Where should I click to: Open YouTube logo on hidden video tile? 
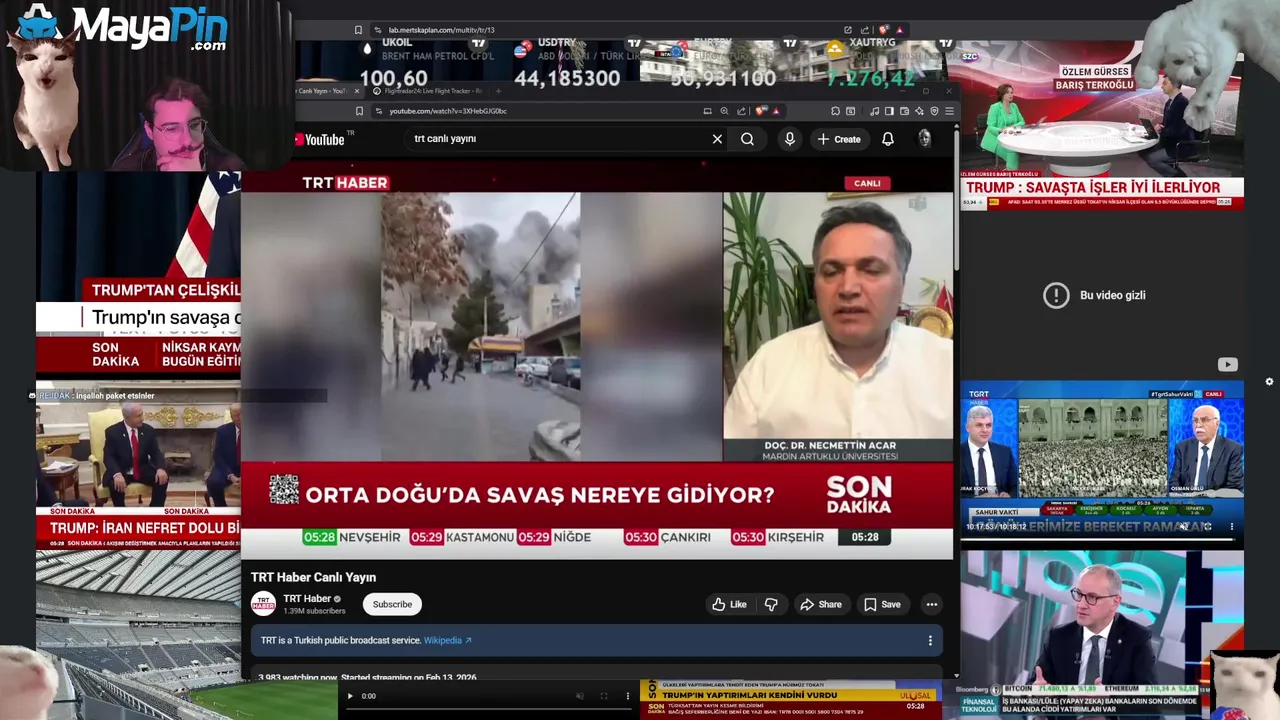[1227, 365]
